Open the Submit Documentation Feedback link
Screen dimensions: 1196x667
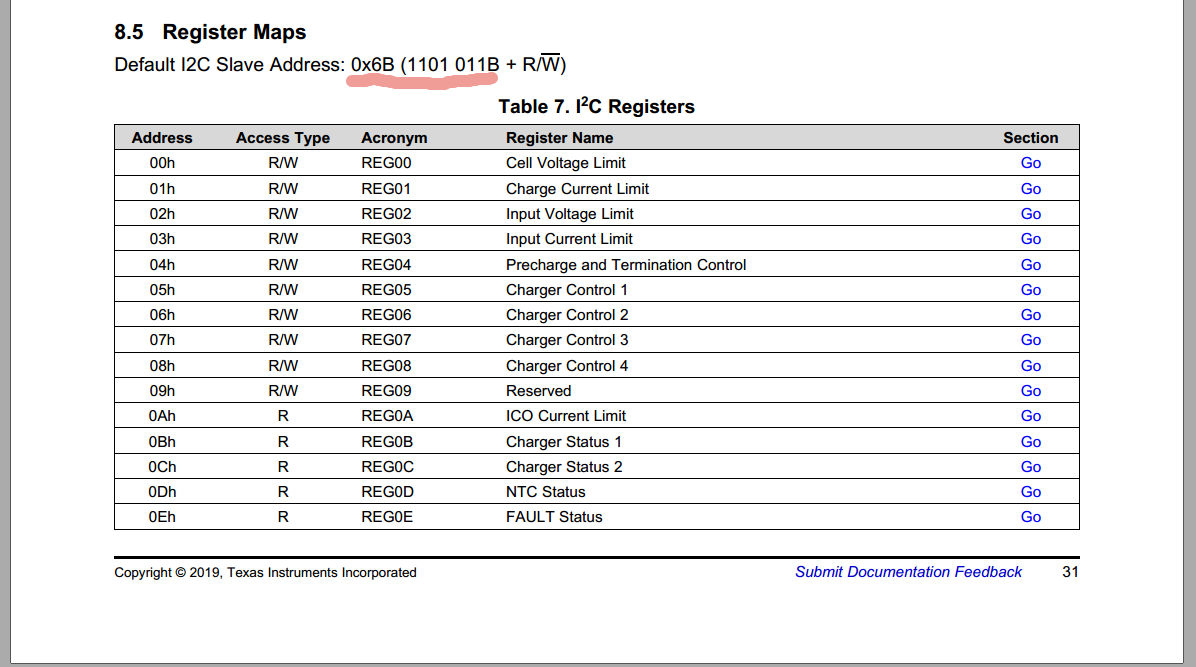click(908, 571)
